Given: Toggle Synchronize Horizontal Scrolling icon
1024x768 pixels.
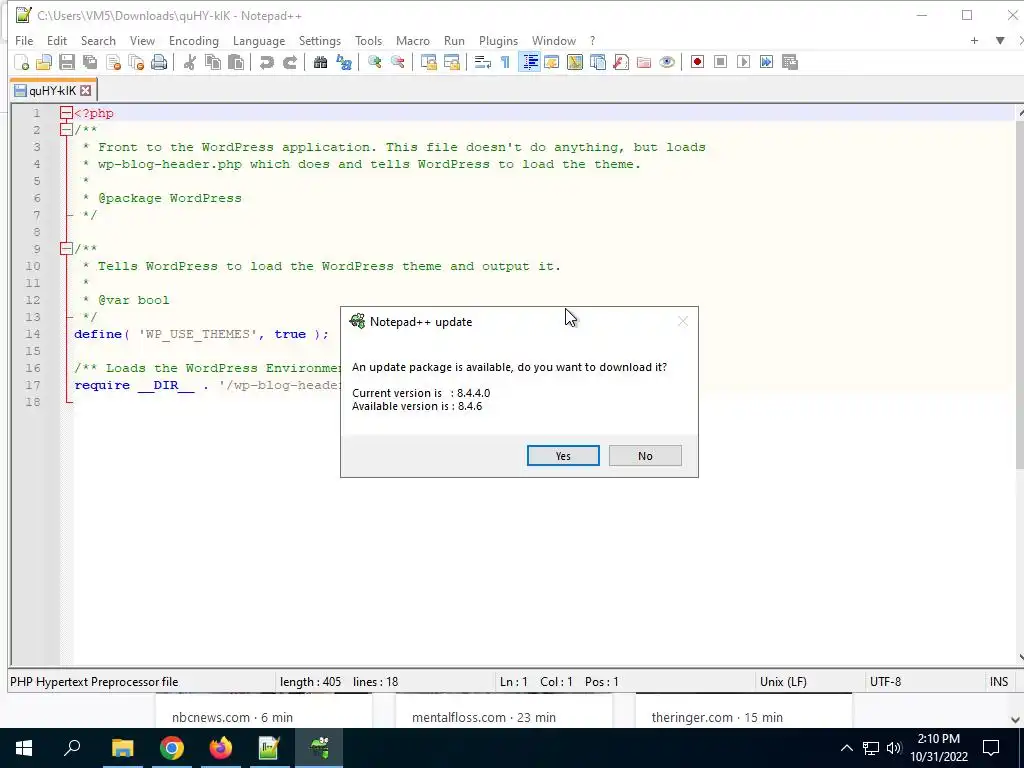Looking at the screenshot, I should tap(451, 63).
